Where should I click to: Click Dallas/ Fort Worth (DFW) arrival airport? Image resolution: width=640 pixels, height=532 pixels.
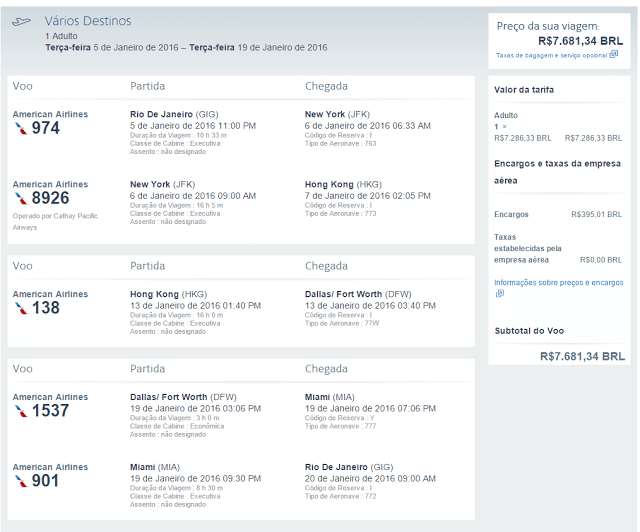(358, 294)
